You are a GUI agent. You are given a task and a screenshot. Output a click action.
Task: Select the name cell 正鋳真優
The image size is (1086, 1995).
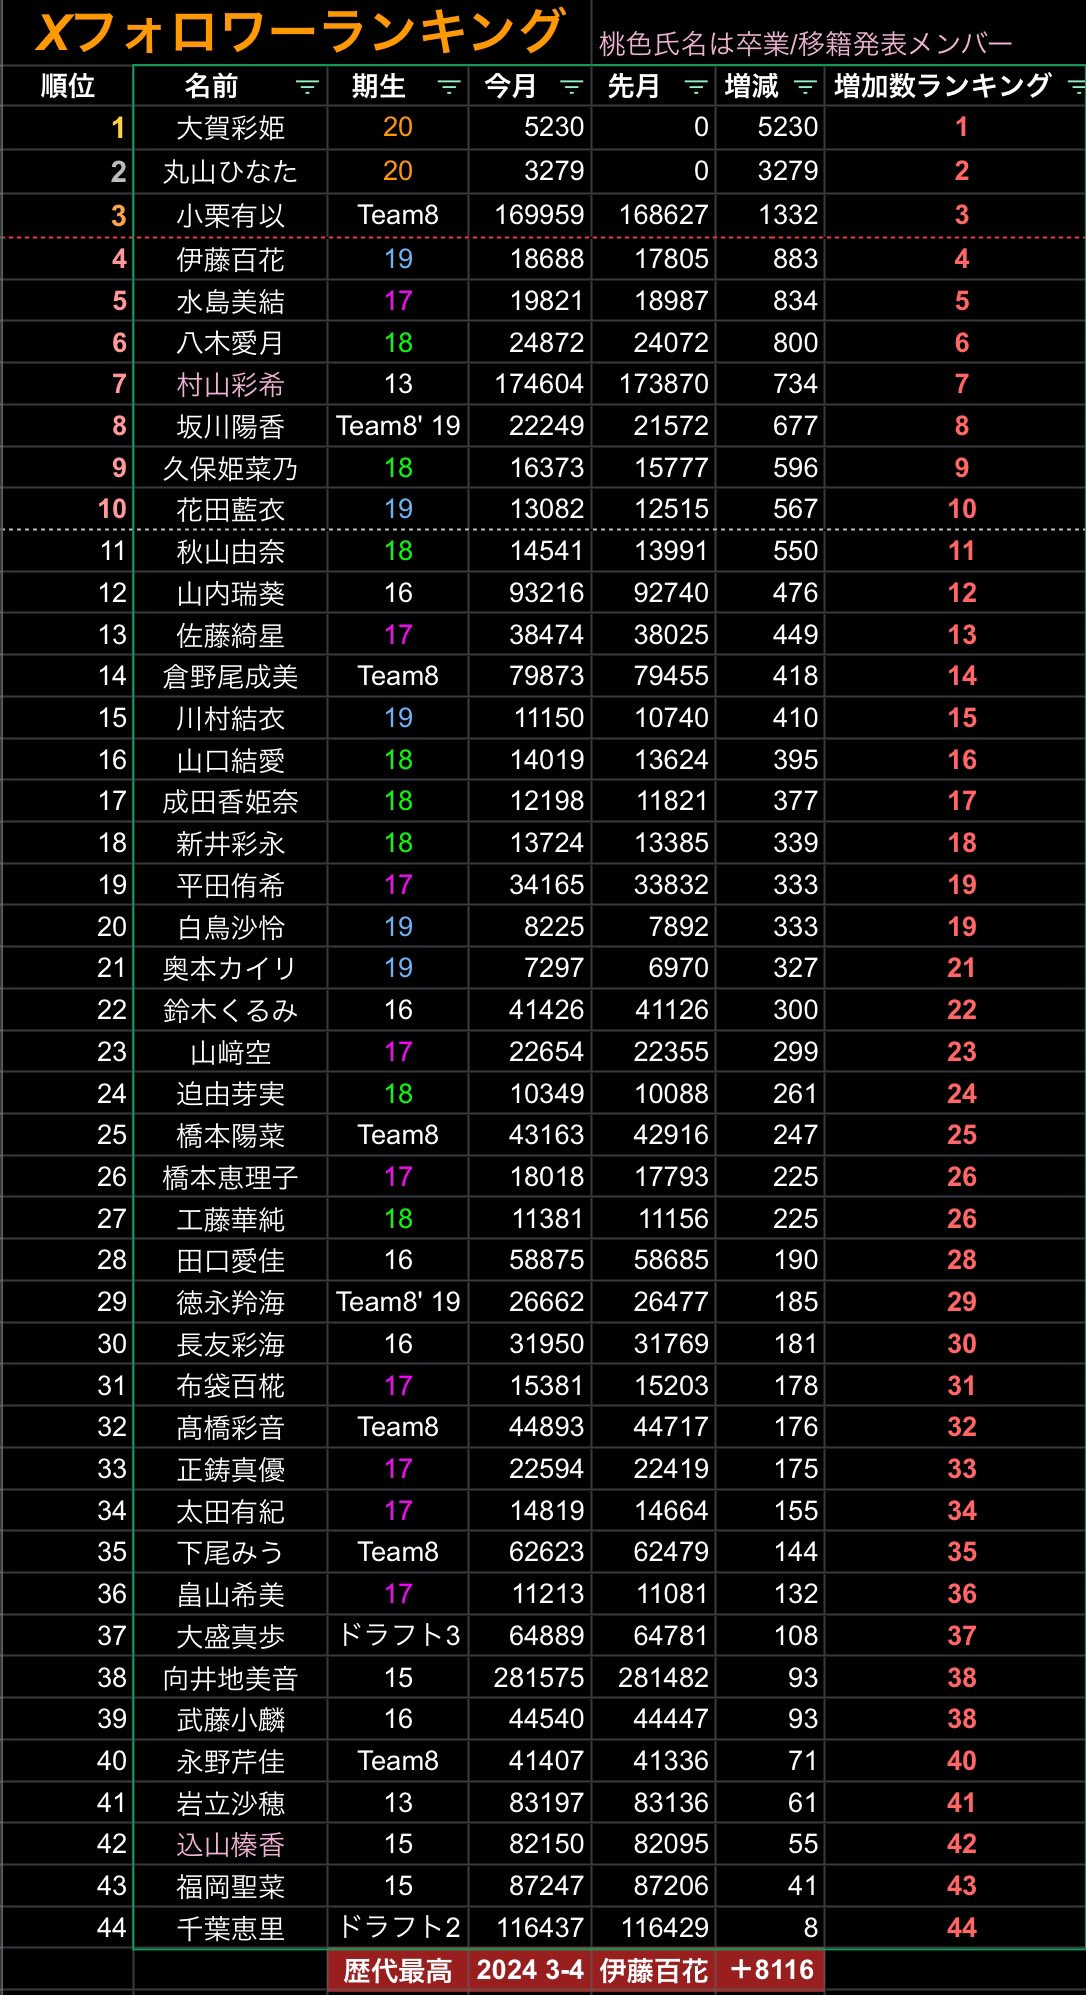click(230, 1469)
